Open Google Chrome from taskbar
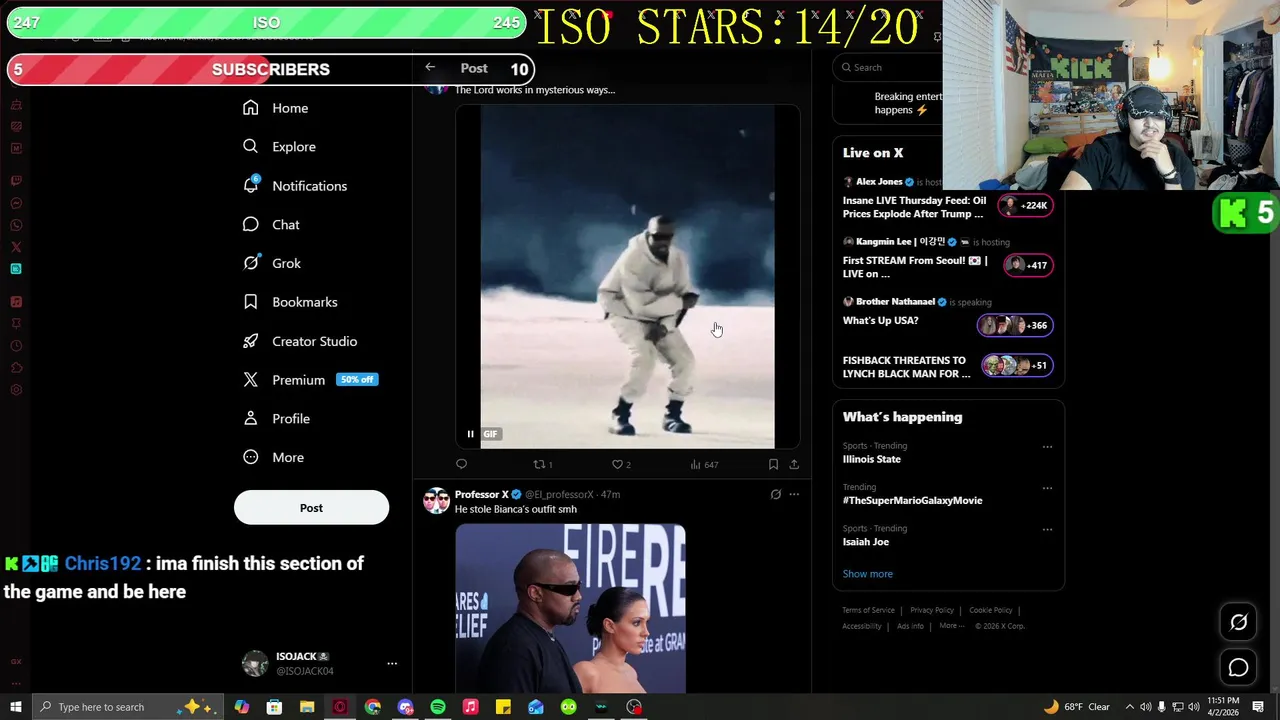This screenshot has width=1280, height=720. [373, 707]
